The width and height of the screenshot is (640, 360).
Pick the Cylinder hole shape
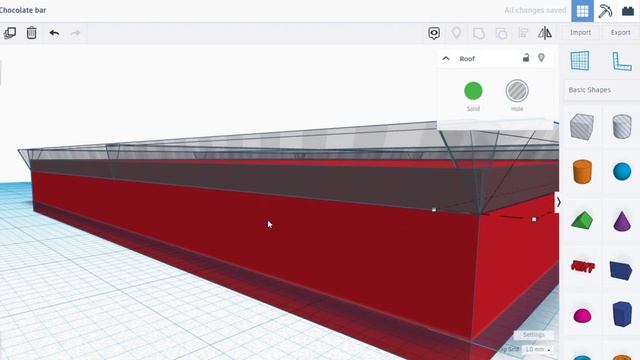tap(622, 127)
